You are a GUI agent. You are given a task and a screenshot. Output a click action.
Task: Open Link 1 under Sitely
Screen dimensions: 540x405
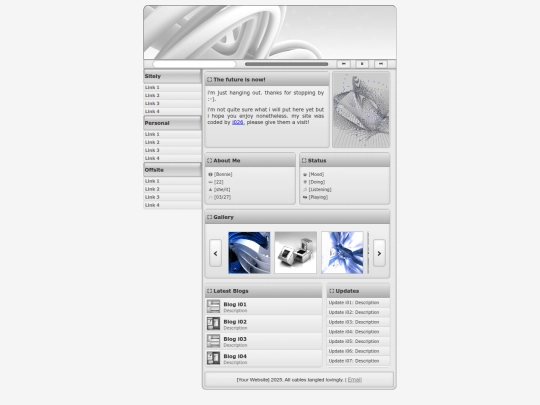[x=172, y=87]
